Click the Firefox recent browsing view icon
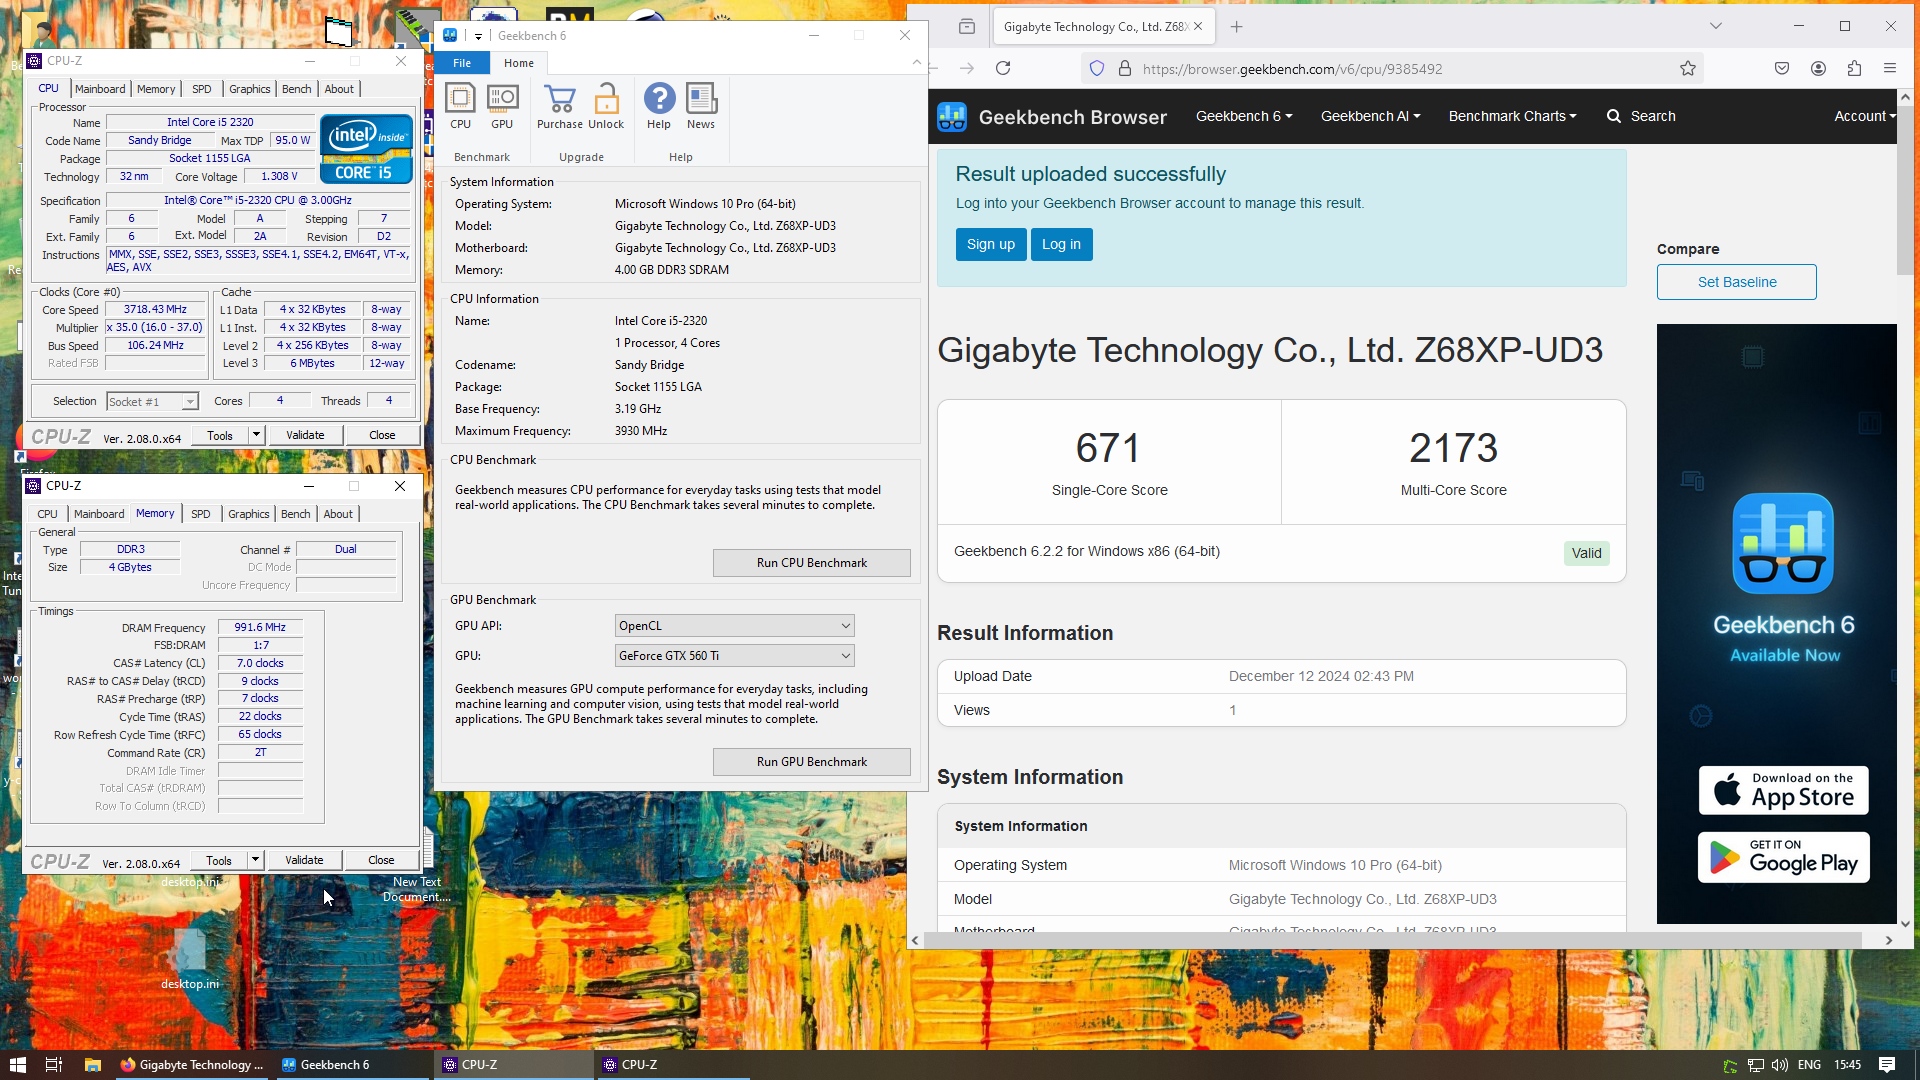This screenshot has height=1080, width=1920. [966, 27]
